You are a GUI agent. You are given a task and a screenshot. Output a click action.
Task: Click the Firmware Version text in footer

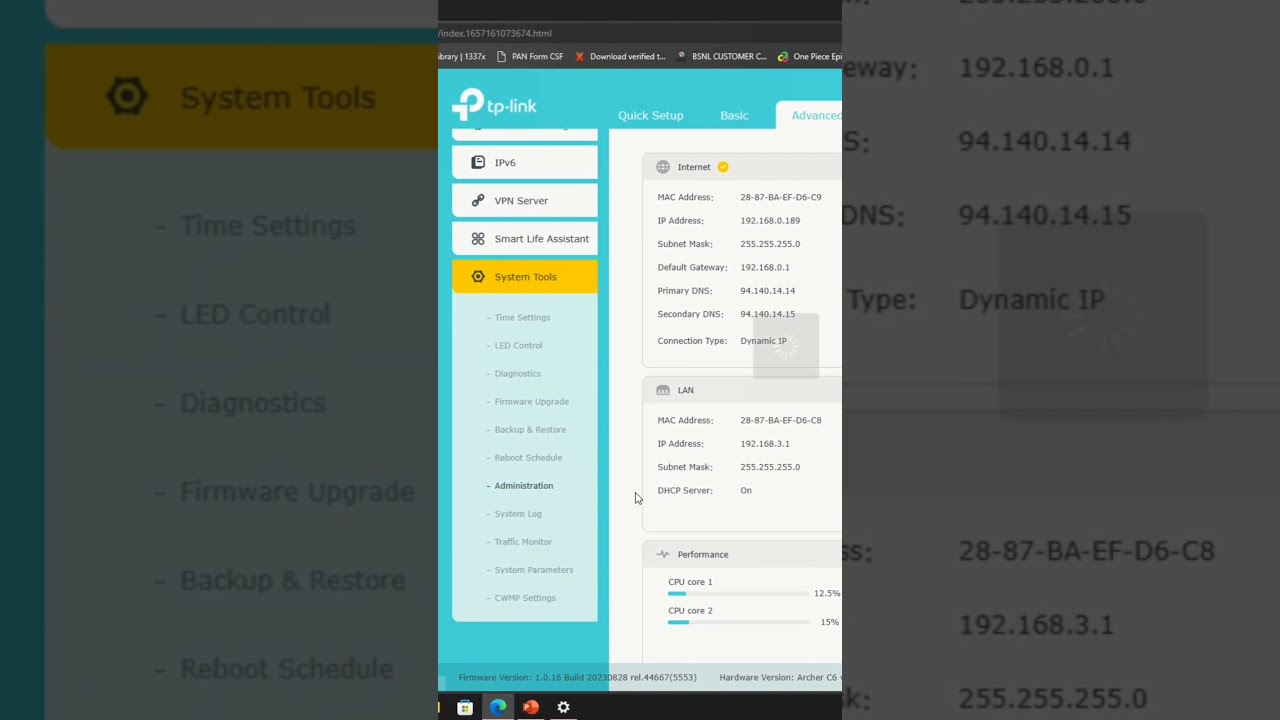(x=578, y=677)
